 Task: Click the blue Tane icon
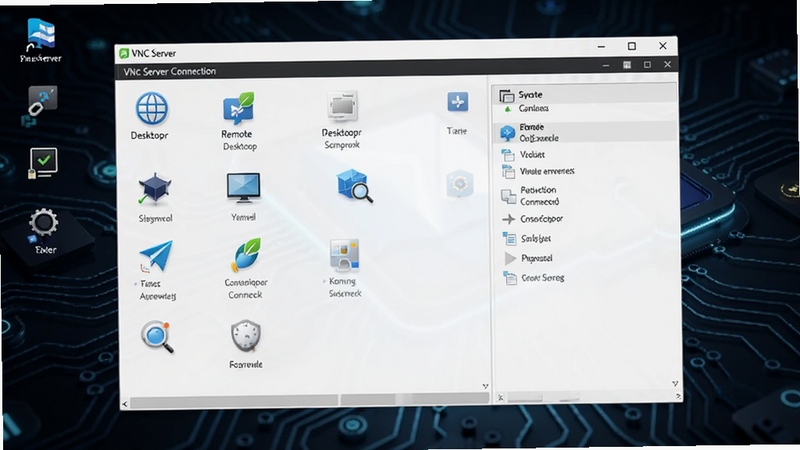click(x=458, y=102)
